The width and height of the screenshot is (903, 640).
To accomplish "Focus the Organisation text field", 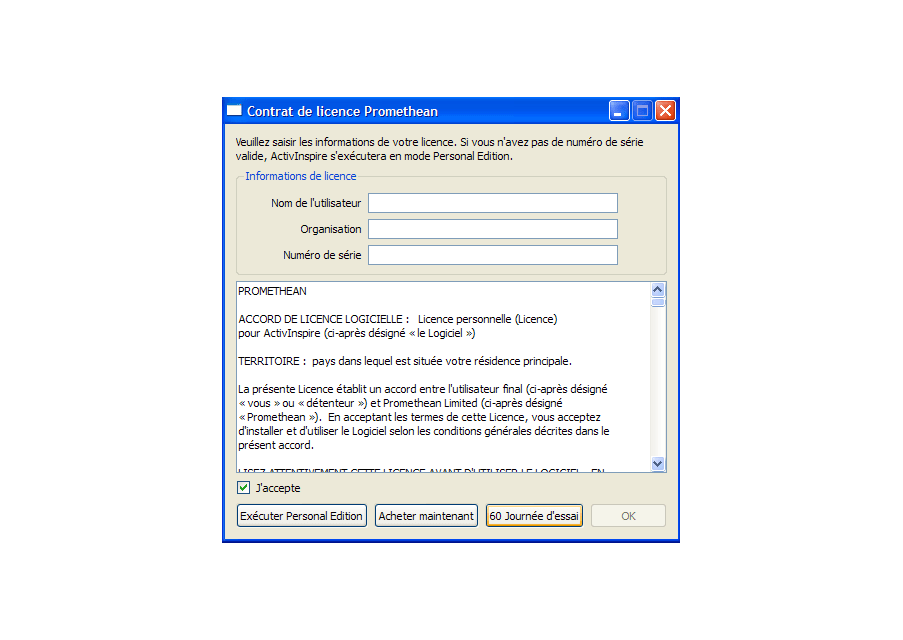I will tap(493, 229).
